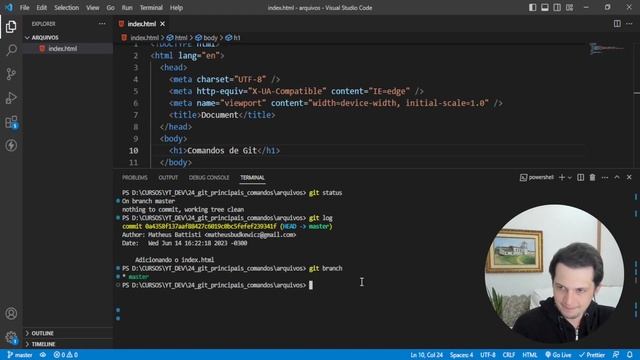The width and height of the screenshot is (640, 360).
Task: Click line 10 h1 code text
Action: point(224,151)
